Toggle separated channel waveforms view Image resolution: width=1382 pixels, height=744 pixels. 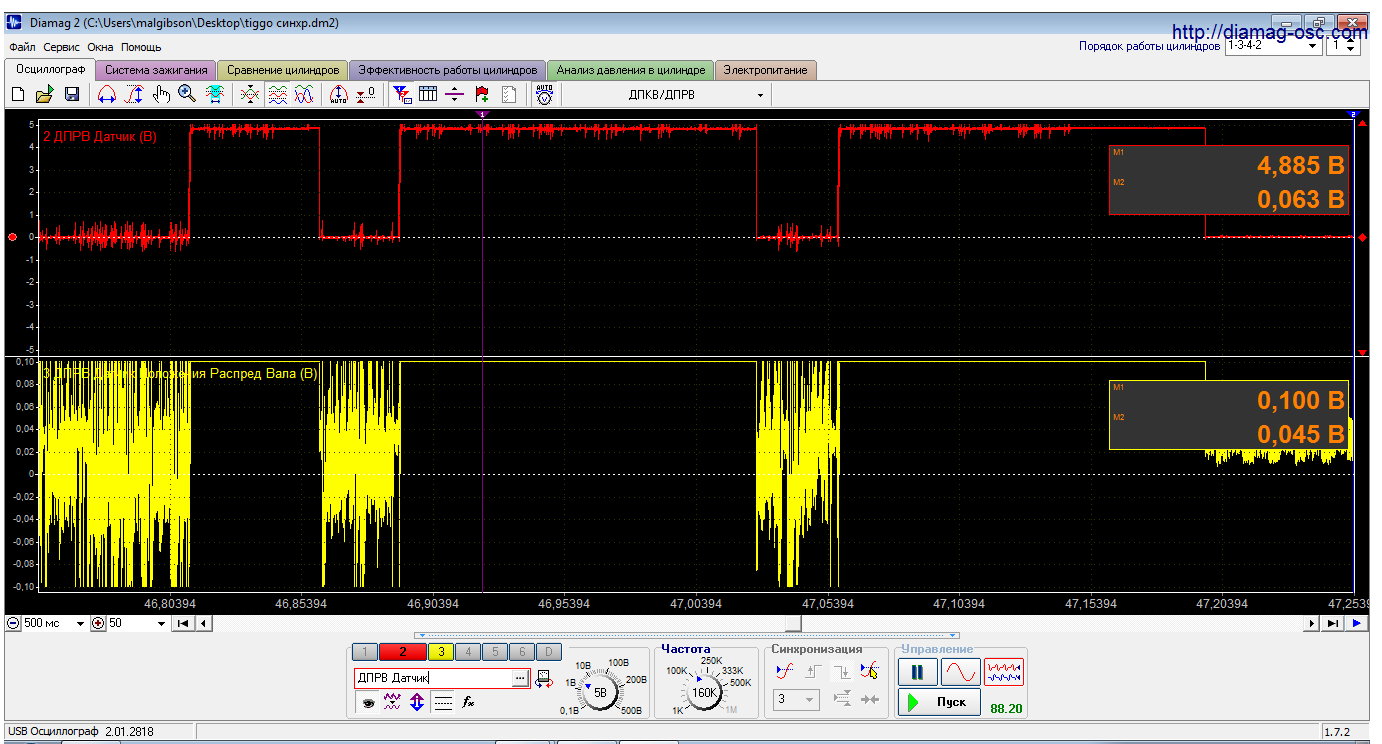click(277, 94)
